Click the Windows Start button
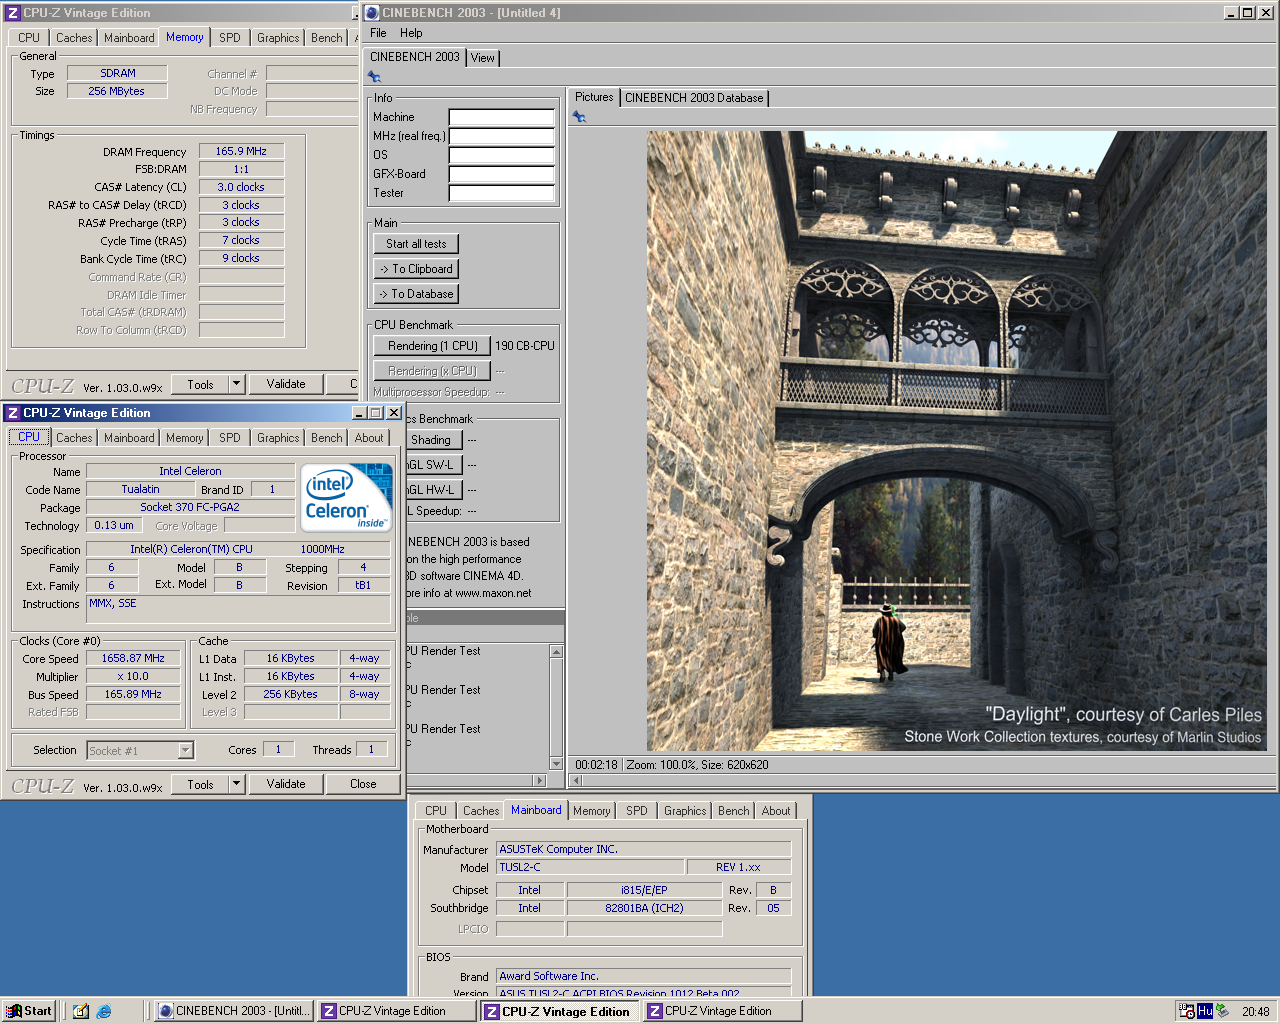 coord(29,1011)
